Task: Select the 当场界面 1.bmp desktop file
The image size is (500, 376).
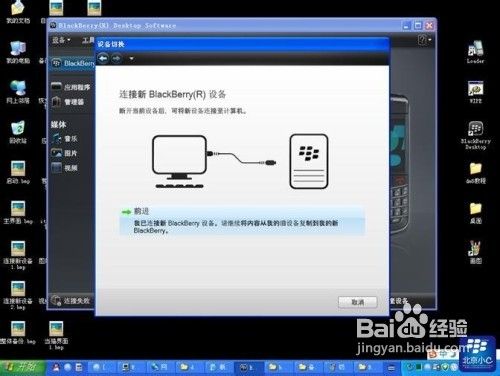Action: [x=56, y=335]
